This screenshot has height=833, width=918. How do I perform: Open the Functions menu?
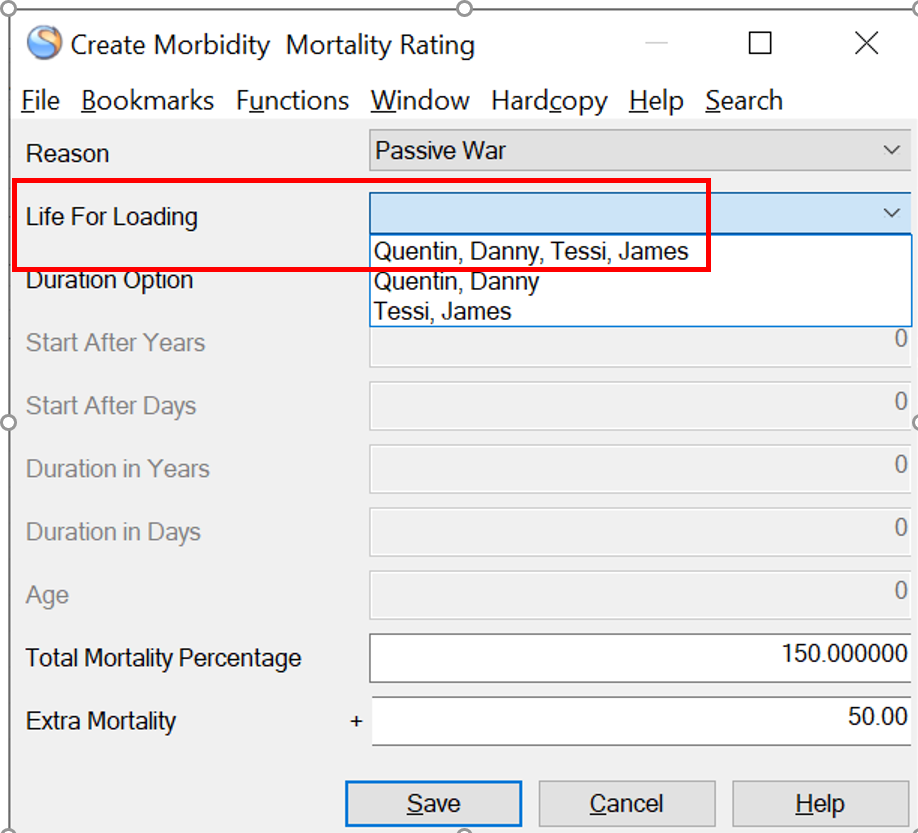(x=292, y=101)
